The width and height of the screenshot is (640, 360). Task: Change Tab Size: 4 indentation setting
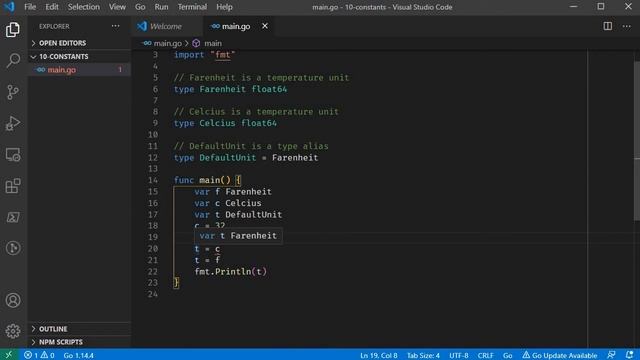(x=423, y=355)
